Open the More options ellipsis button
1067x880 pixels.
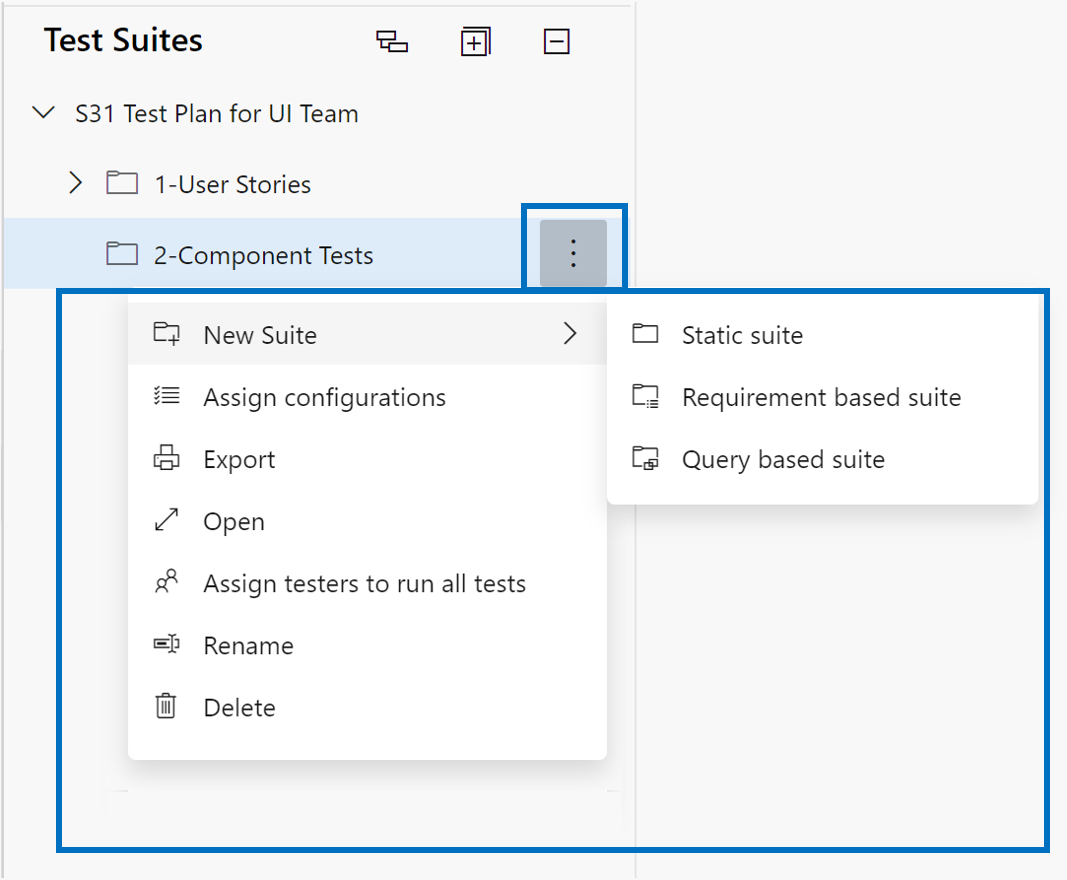(x=573, y=254)
